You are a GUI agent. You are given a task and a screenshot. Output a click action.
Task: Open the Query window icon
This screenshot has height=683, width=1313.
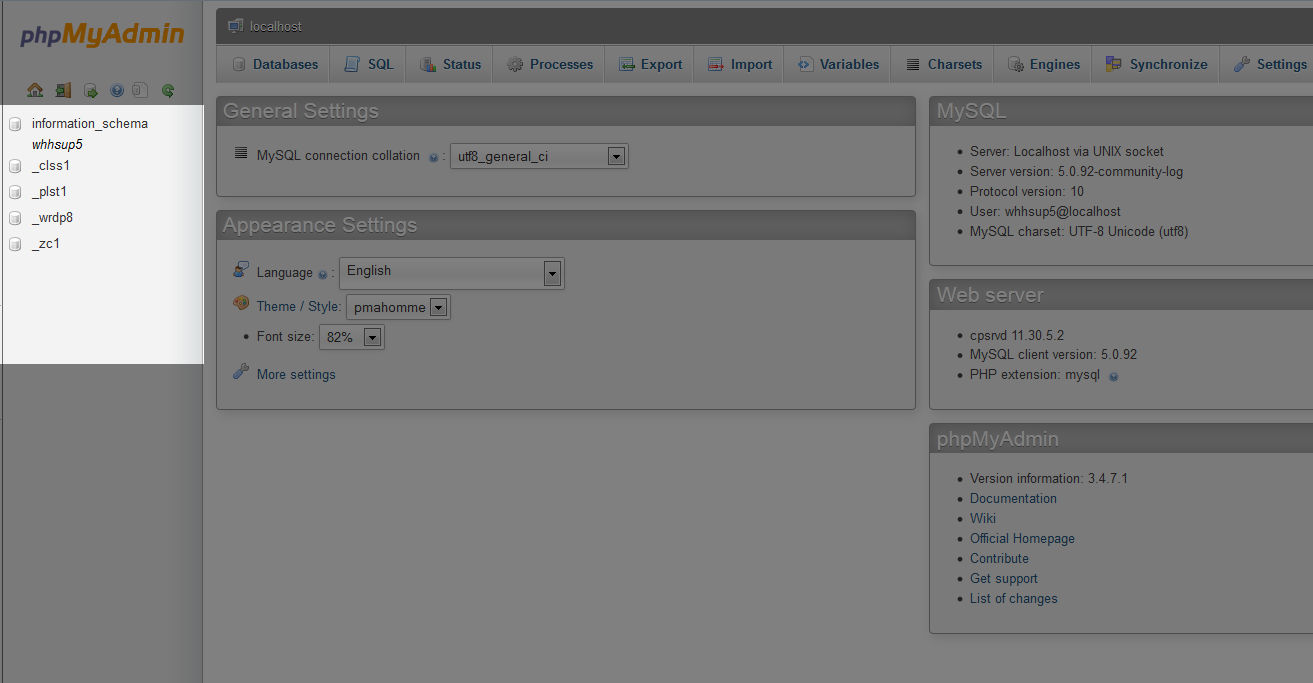[90, 90]
